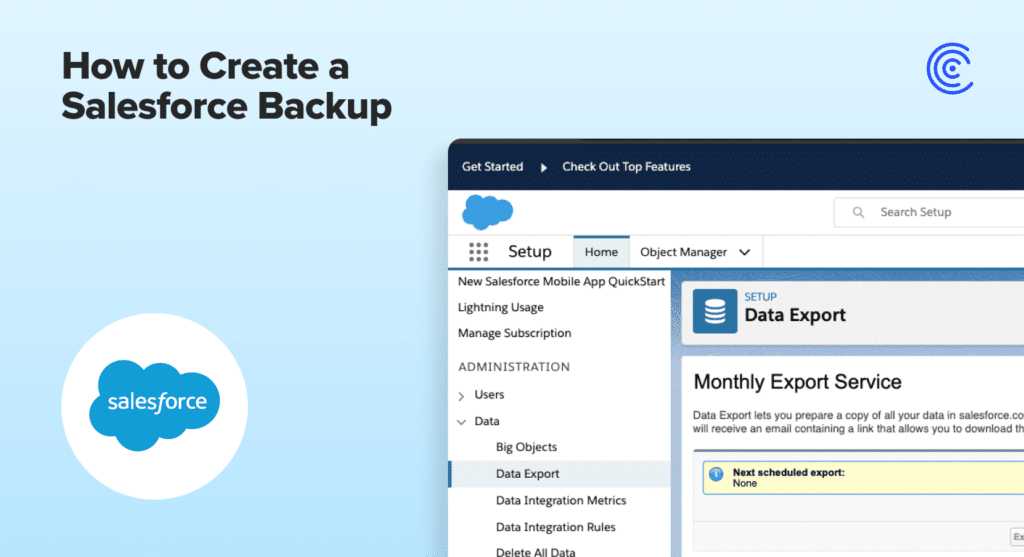
Task: Collapse the Data section chevron
Action: [462, 422]
